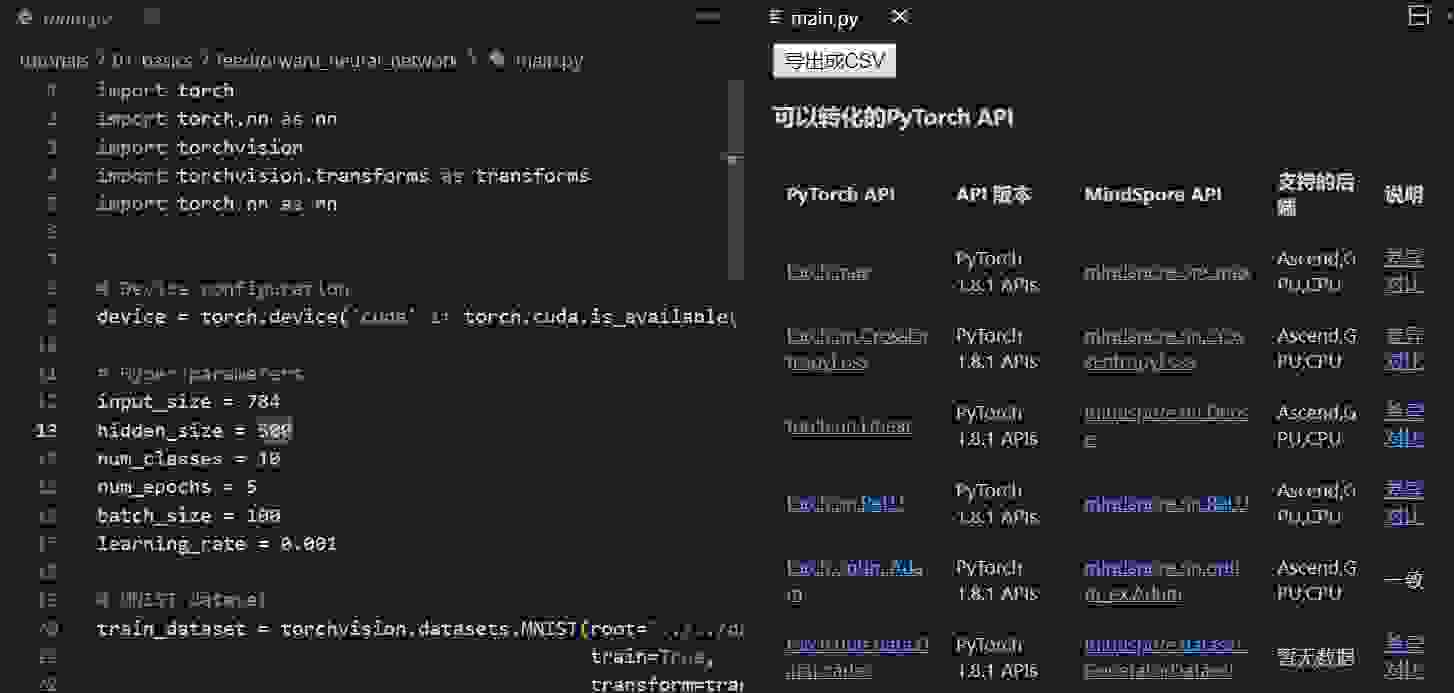Click PyTorch 1.8.1 APIs cell in Adam row
Image resolution: width=1454 pixels, height=693 pixels.
[998, 580]
